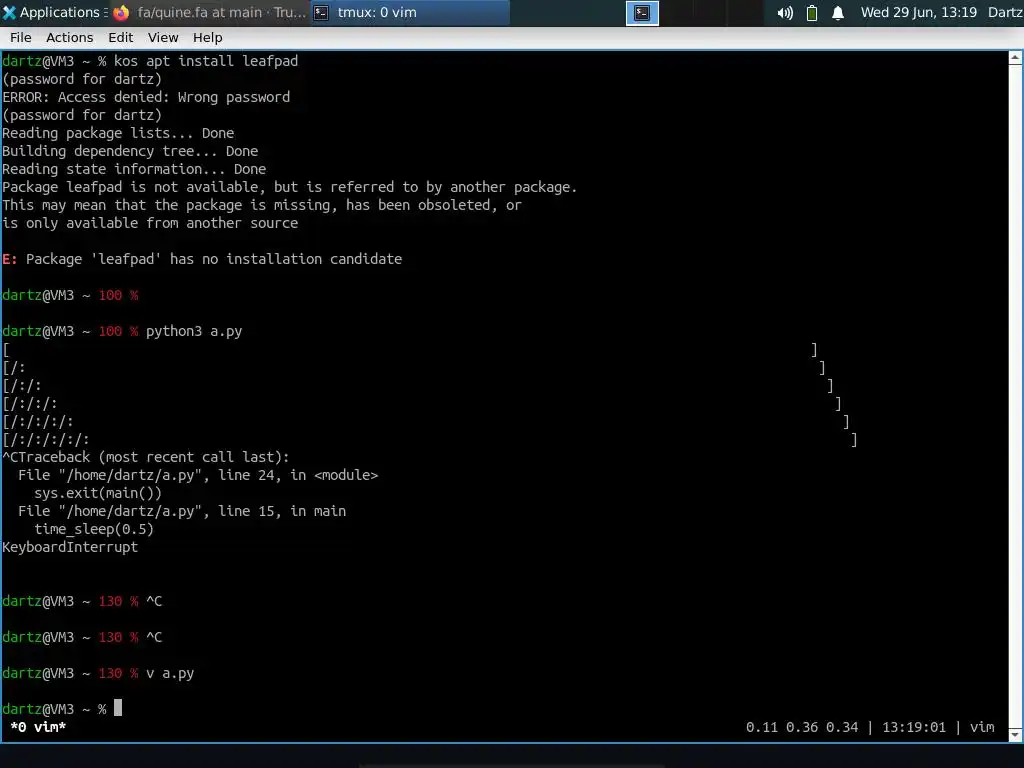Open the volume control icon
The width and height of the screenshot is (1024, 768).
pos(785,13)
